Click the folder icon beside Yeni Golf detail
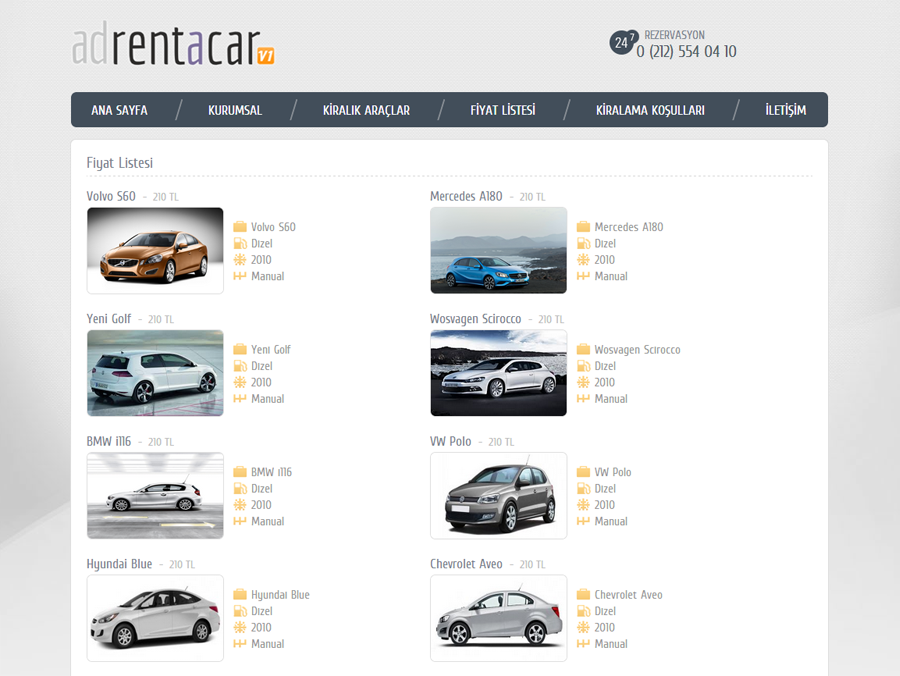 (240, 349)
